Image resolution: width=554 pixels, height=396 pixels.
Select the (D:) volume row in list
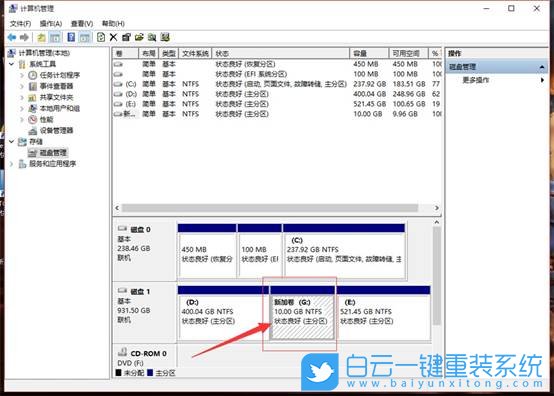(277, 94)
